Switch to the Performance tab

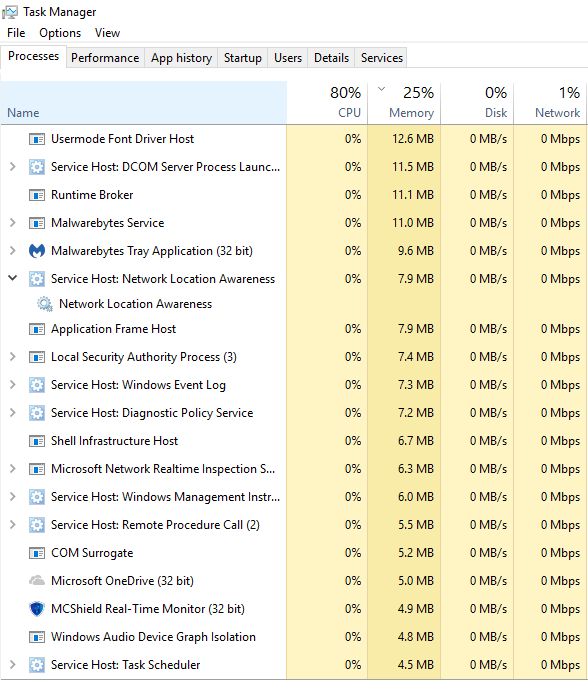point(105,58)
